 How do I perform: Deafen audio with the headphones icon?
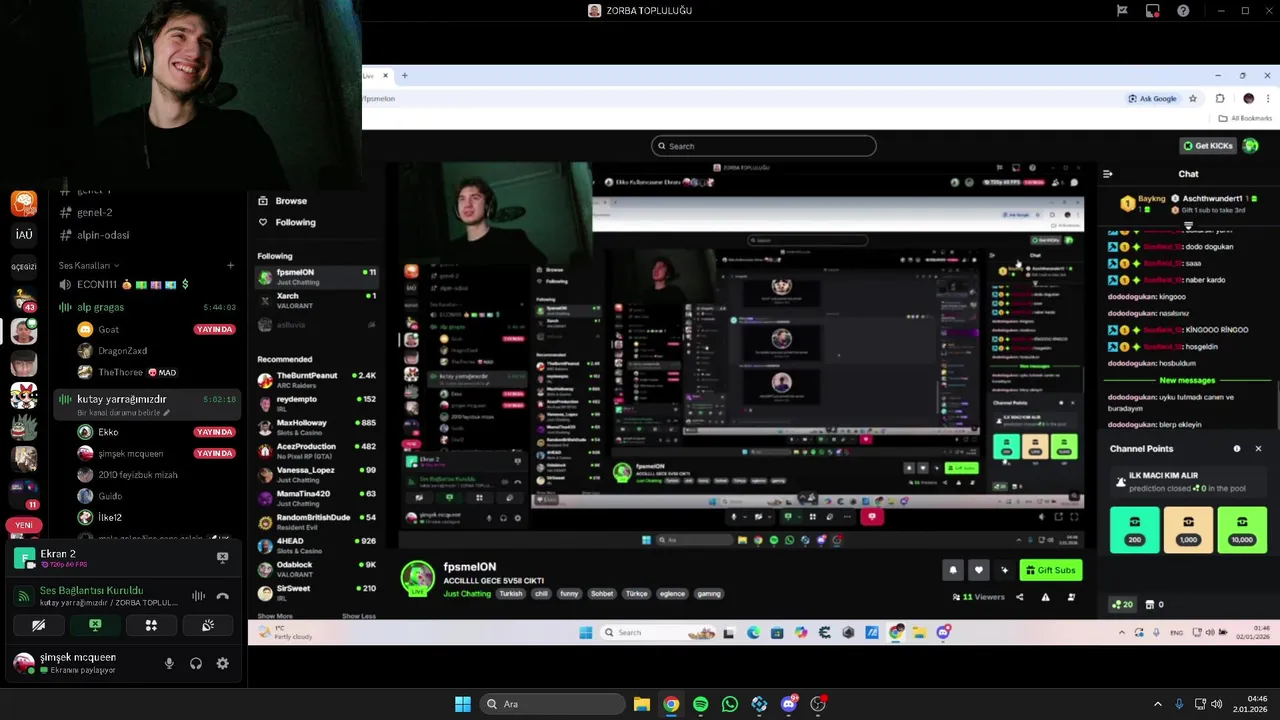click(x=196, y=663)
